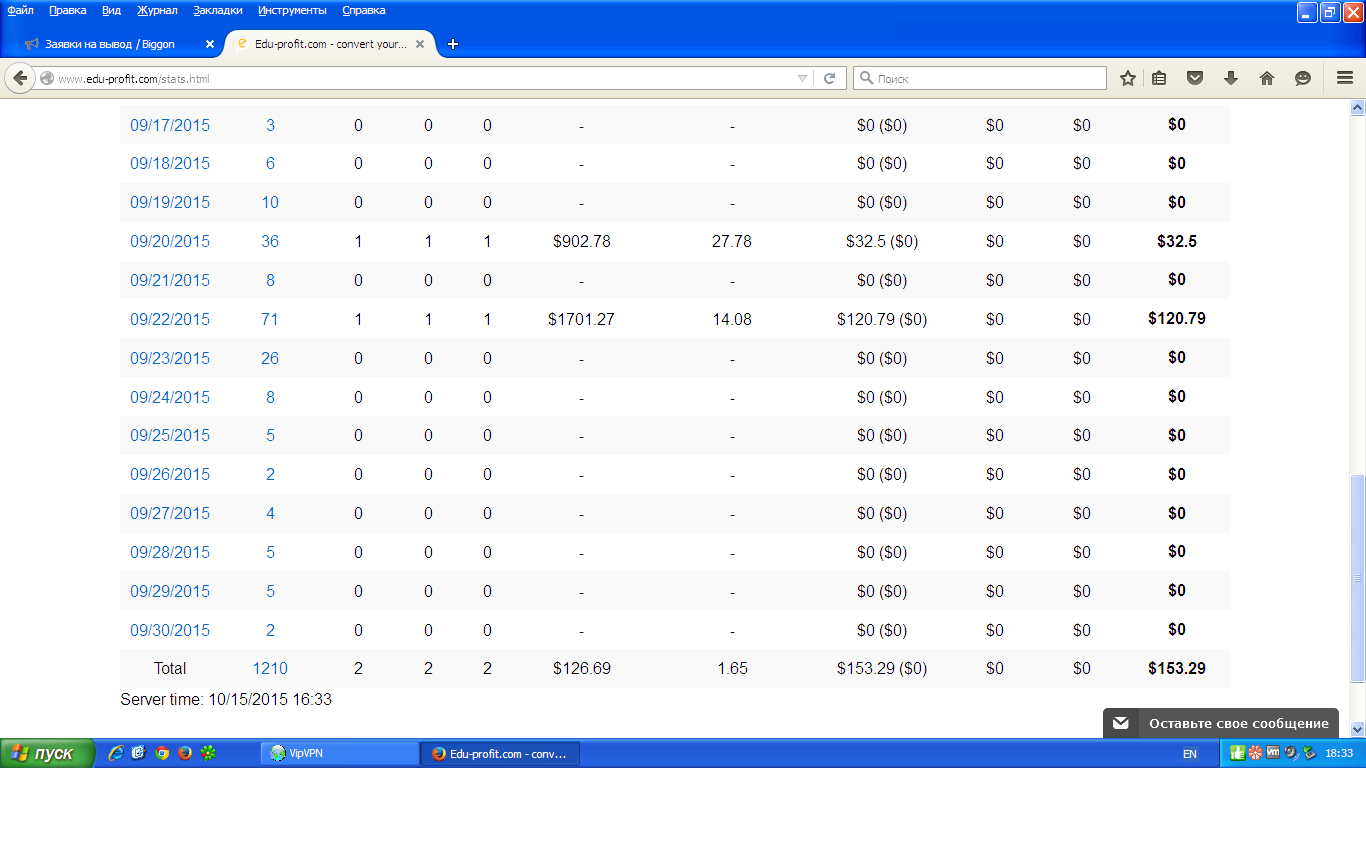
Task: Click the EN language indicator
Action: [1190, 754]
